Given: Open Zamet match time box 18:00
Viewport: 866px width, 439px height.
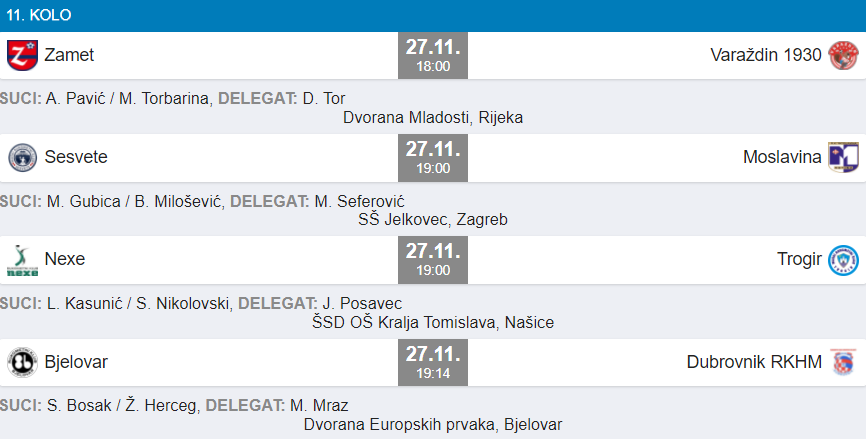Looking at the screenshot, I should [x=433, y=56].
